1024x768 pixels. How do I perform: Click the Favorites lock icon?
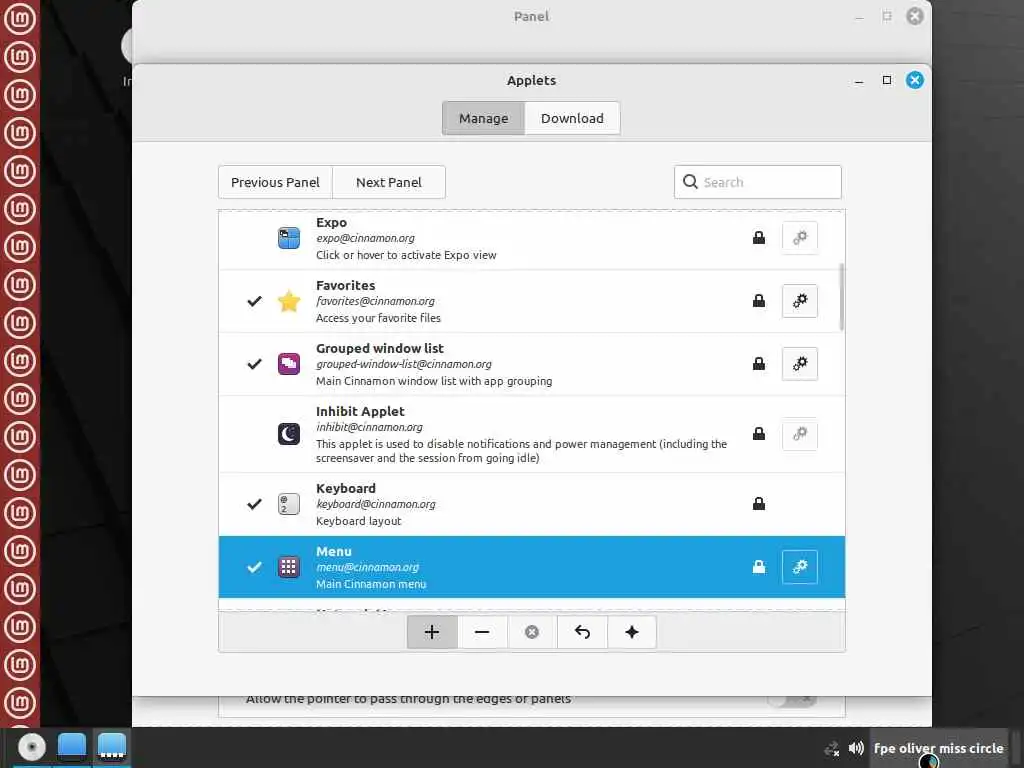[759, 301]
